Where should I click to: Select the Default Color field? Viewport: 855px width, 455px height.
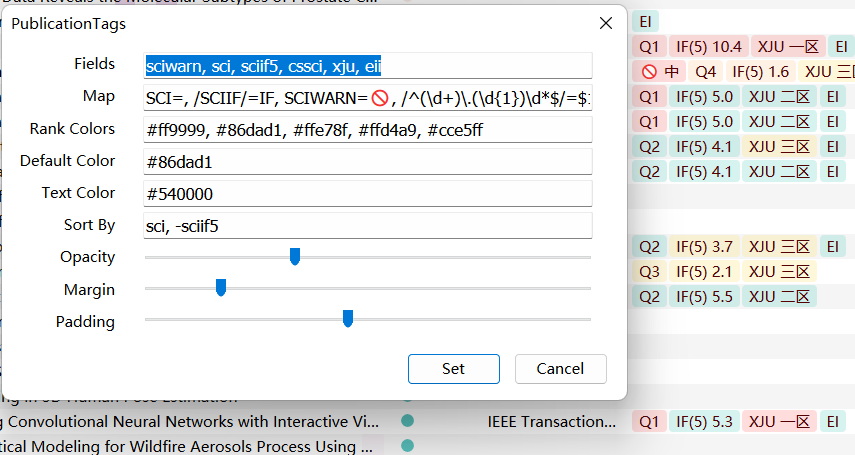[x=368, y=162]
